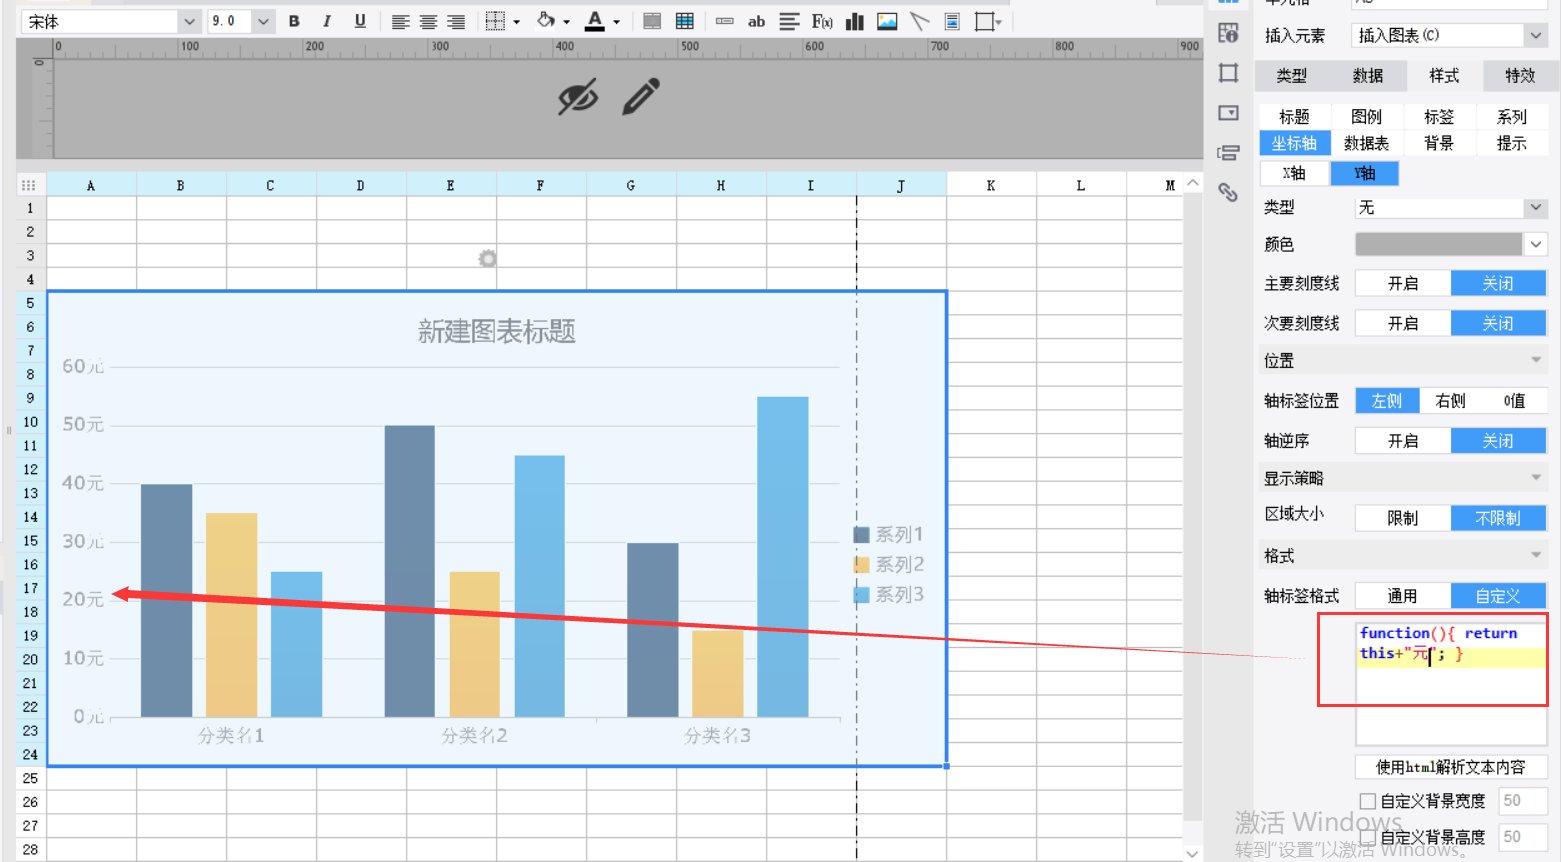Image resolution: width=1561 pixels, height=862 pixels.
Task: Click the pencil edit icon in the header area
Action: 641,96
